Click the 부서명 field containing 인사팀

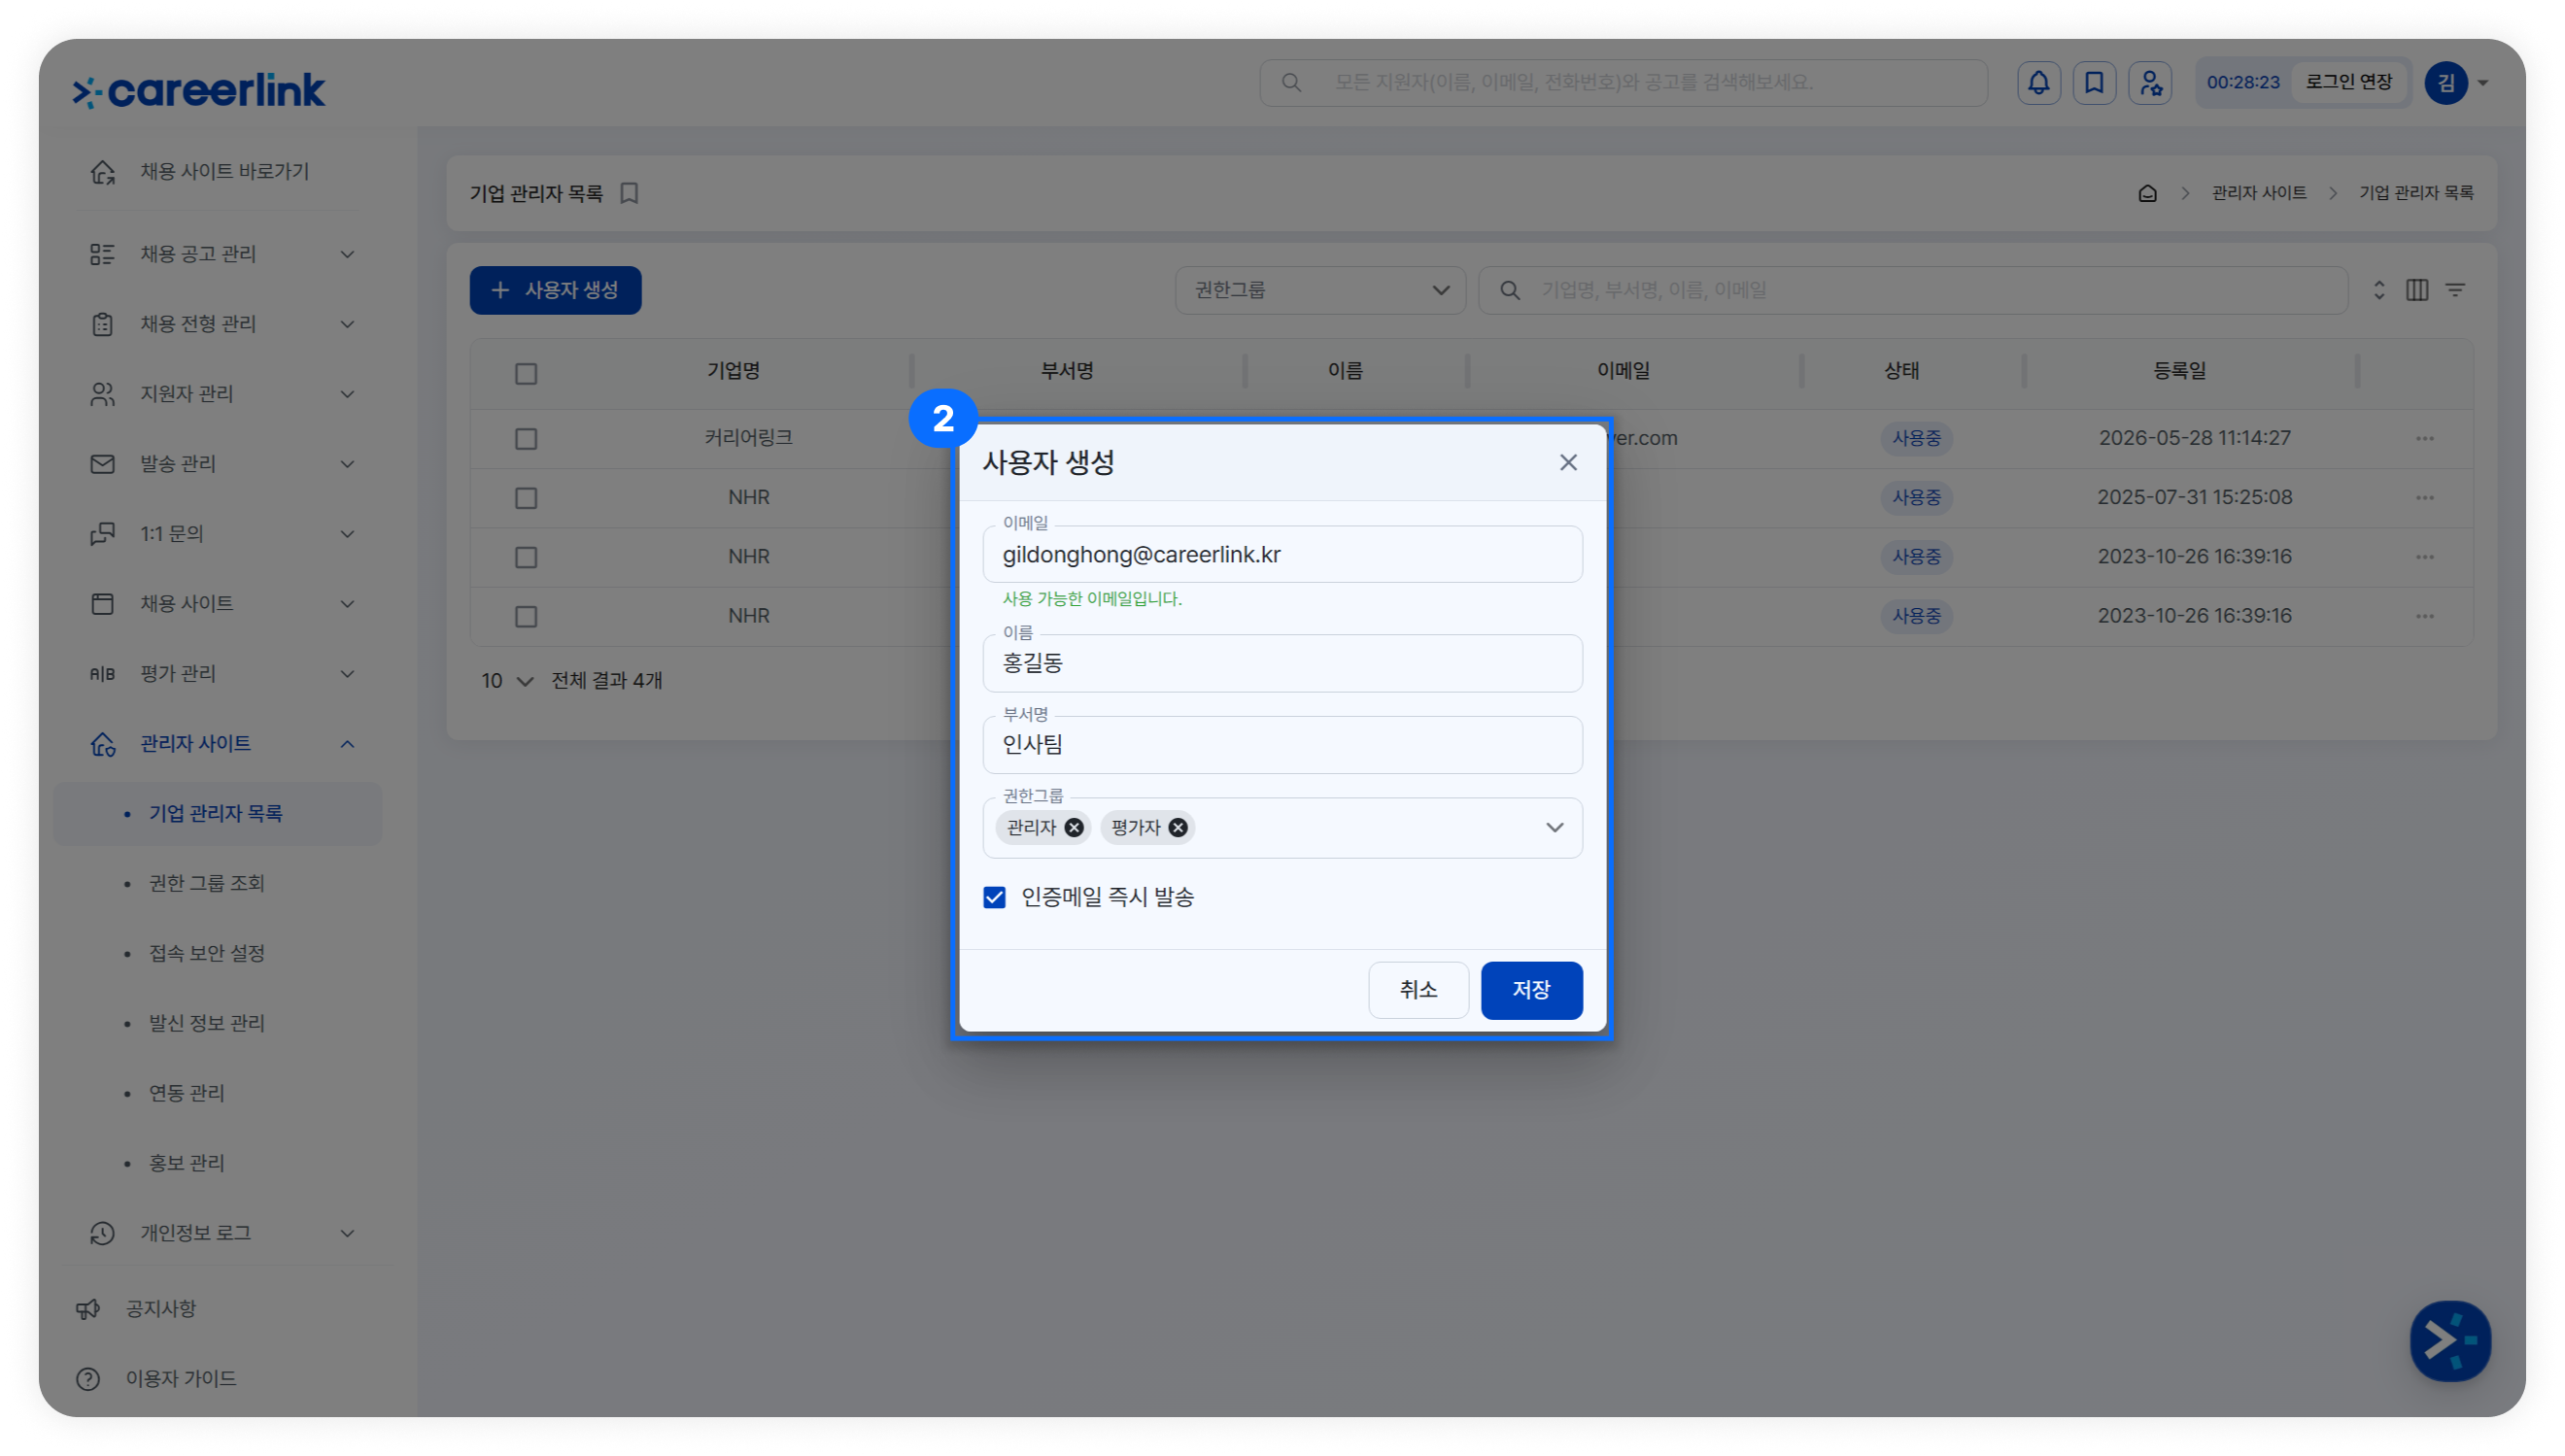click(x=1282, y=745)
